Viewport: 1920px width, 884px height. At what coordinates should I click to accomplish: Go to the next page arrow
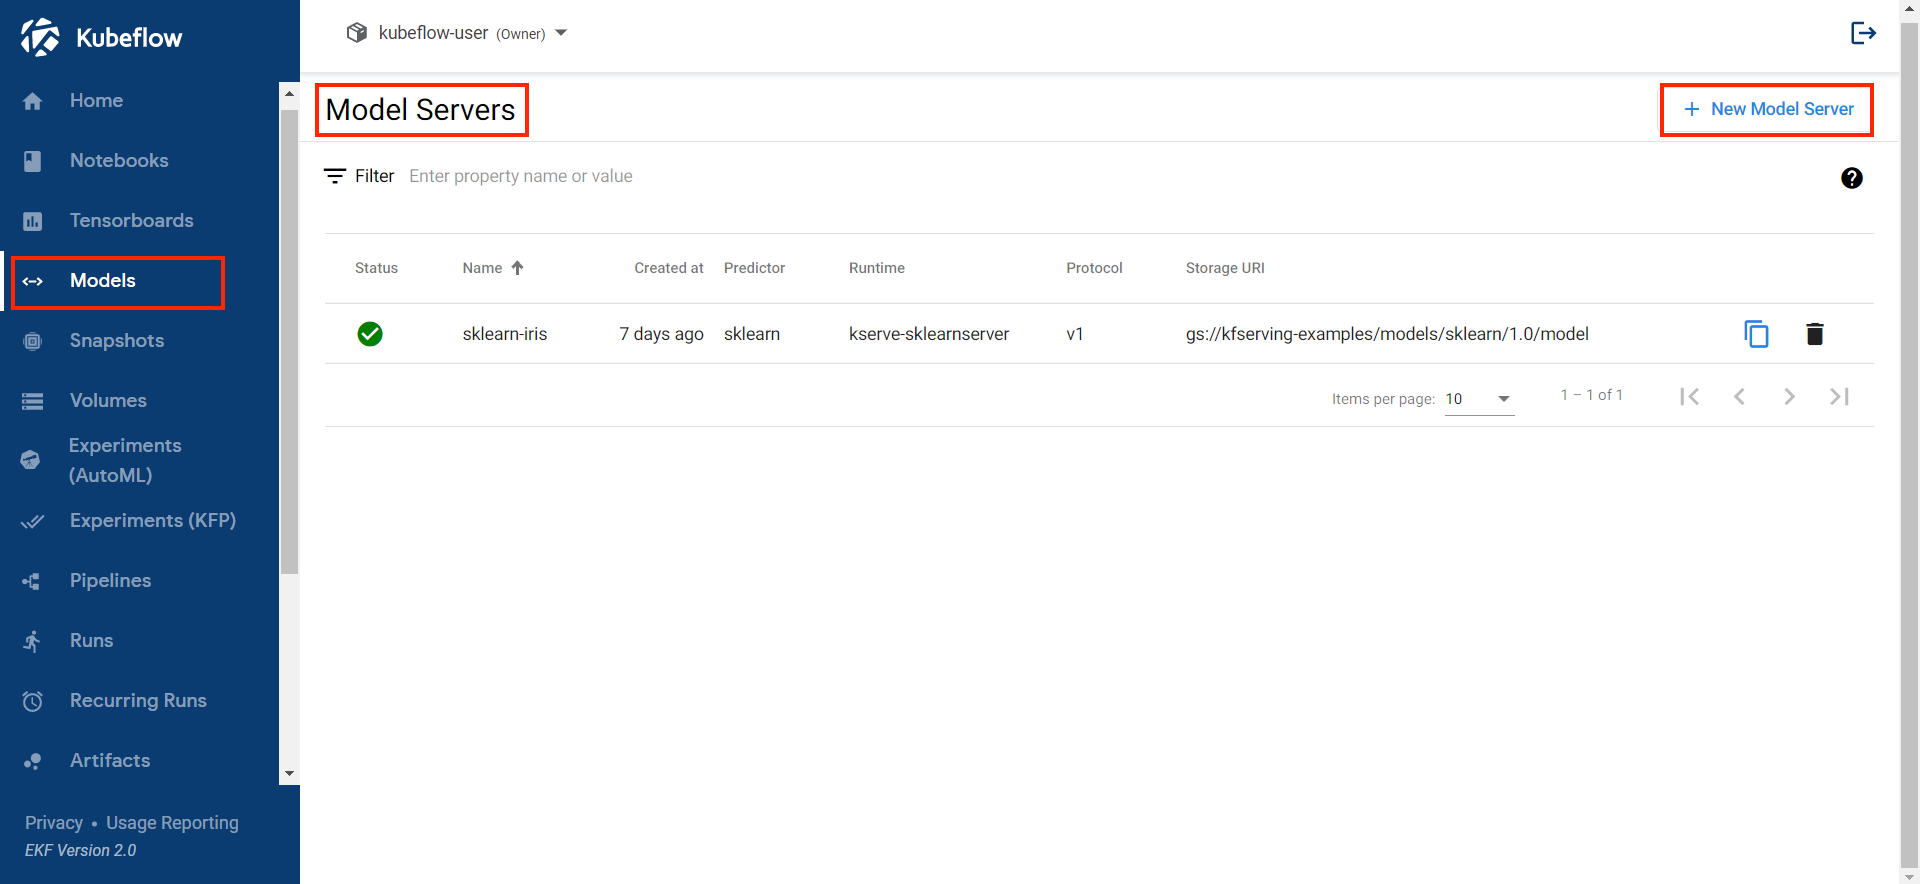(x=1790, y=397)
